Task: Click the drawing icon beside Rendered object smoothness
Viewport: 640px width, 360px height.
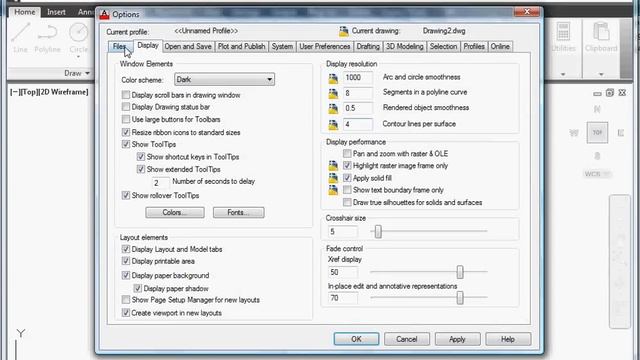Action: click(x=333, y=108)
